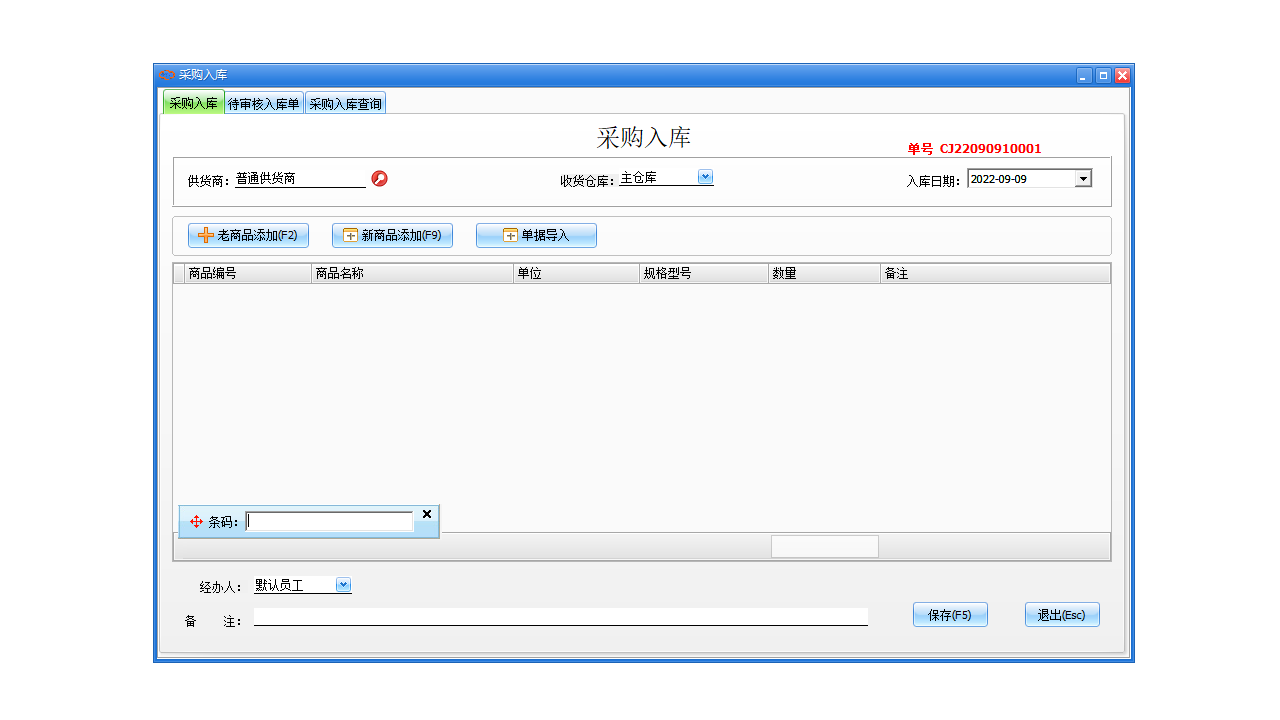Click the 备注 remarks input field
The width and height of the screenshot is (1280, 720).
point(560,617)
